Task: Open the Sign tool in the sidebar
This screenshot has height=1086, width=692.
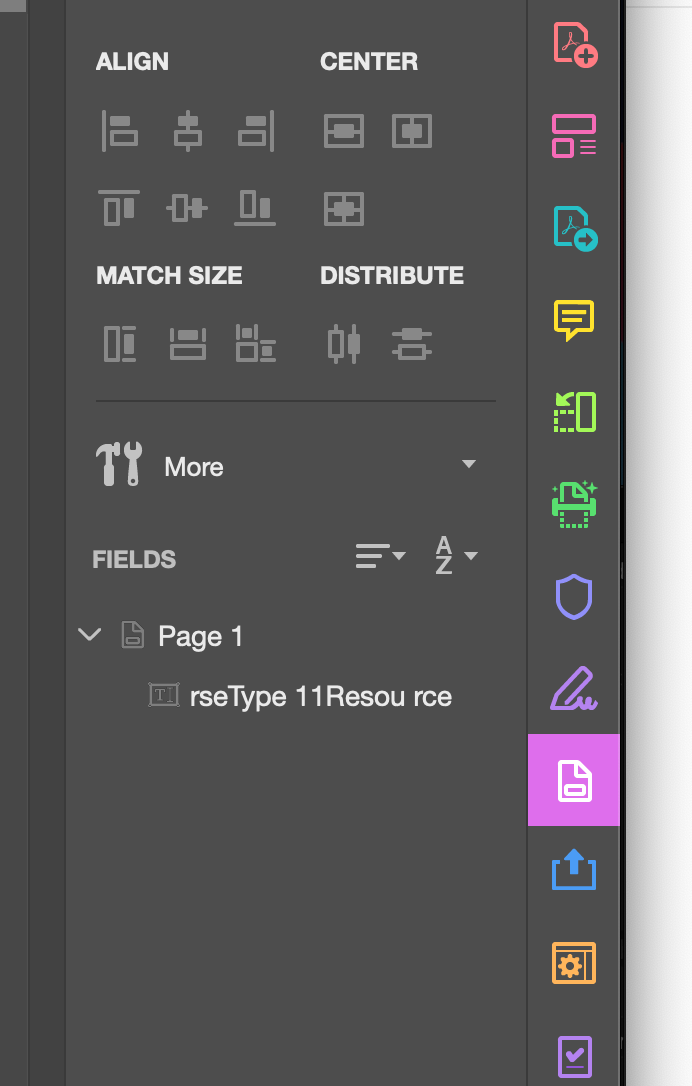Action: (573, 688)
